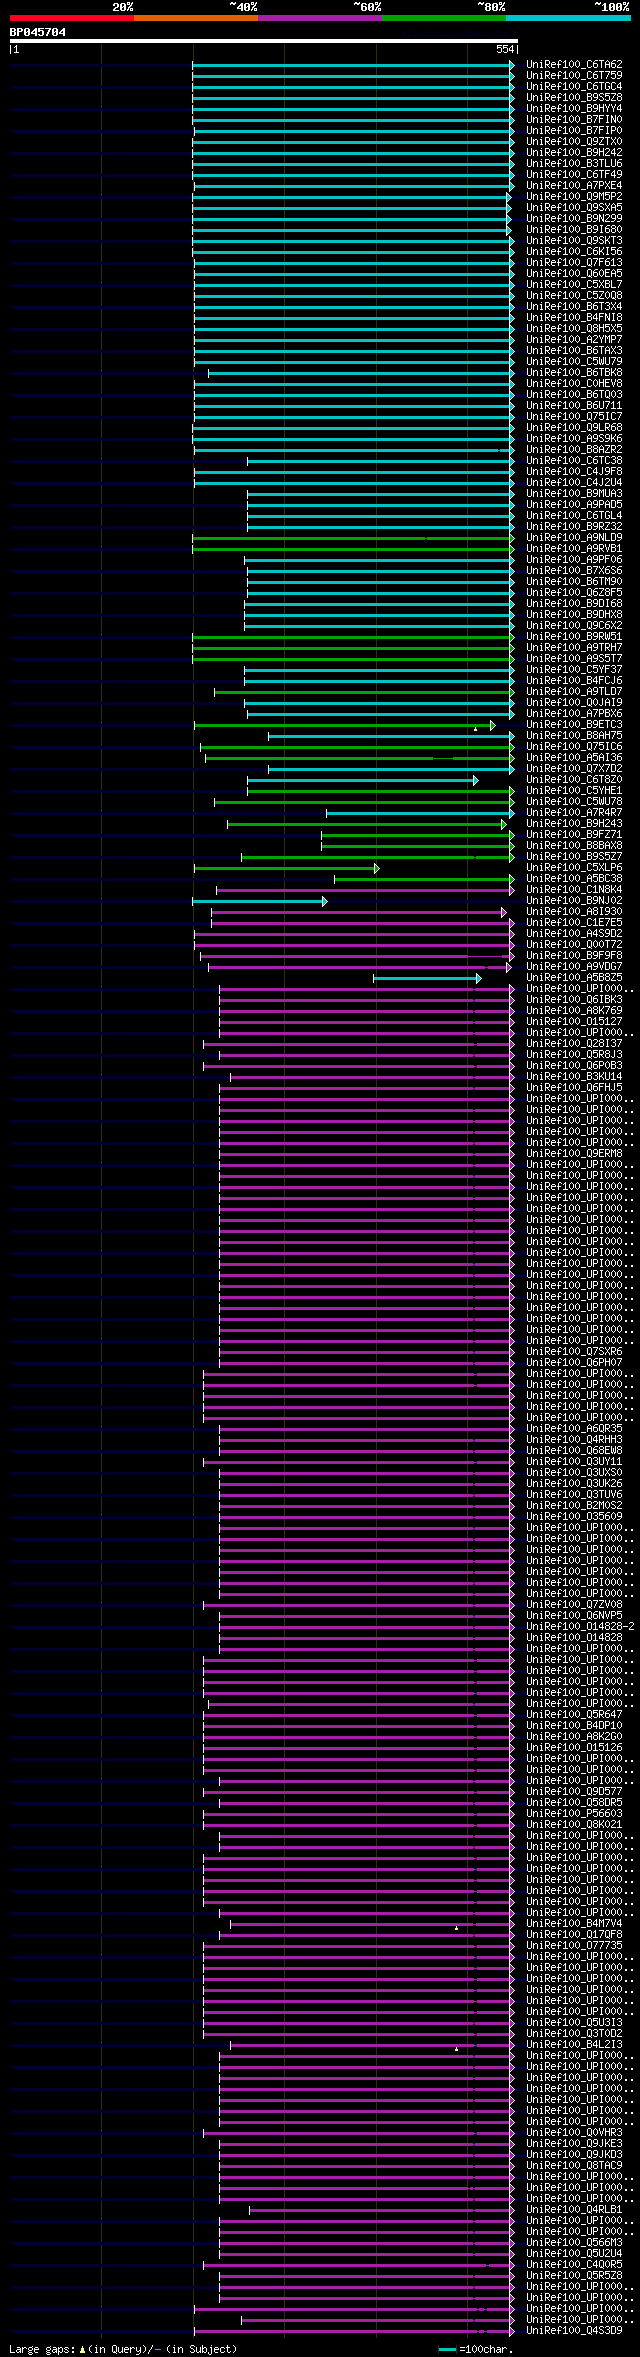Select the UniRef100_B4FNI8 label

(x=574, y=318)
